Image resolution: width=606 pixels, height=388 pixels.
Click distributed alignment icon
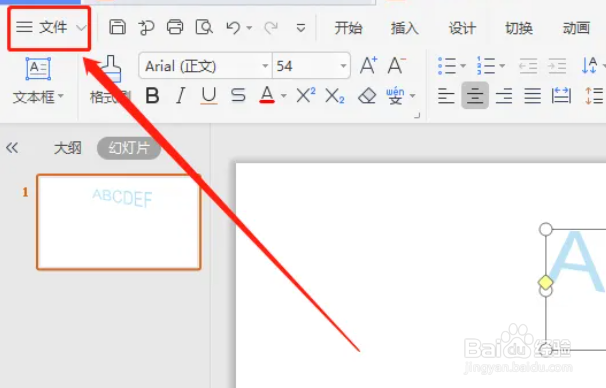point(562,95)
